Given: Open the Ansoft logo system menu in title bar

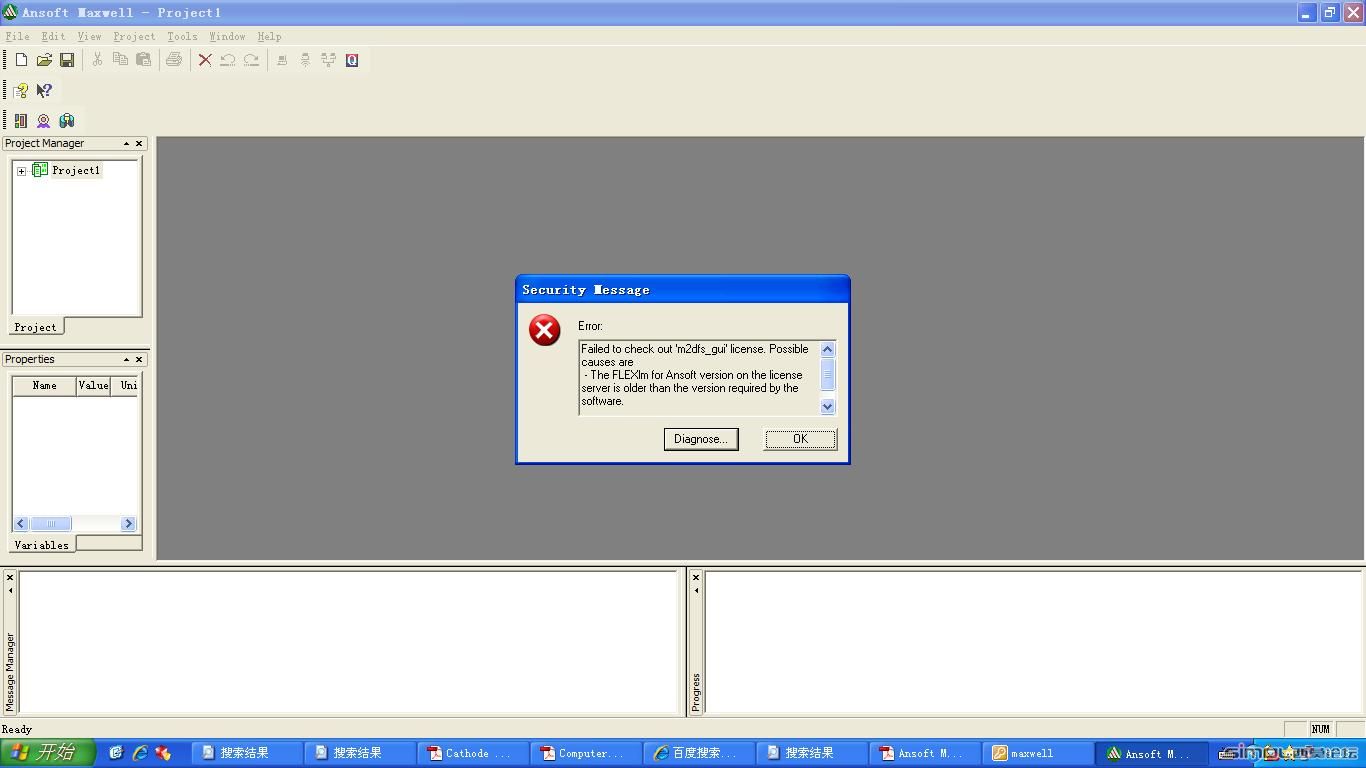Looking at the screenshot, I should 10,12.
